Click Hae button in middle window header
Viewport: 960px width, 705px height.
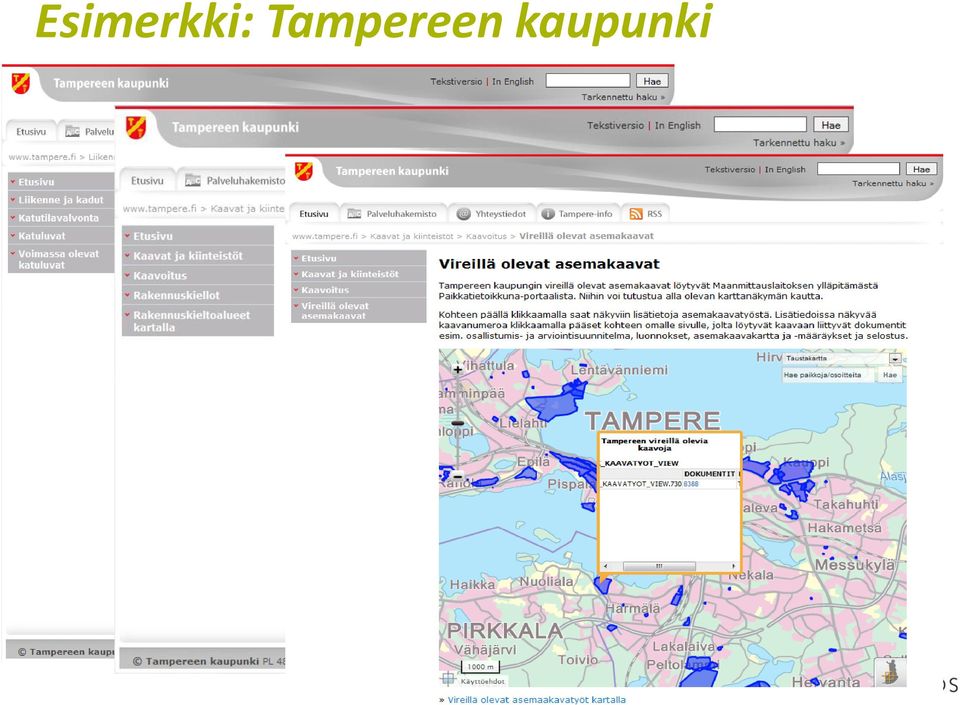click(x=831, y=125)
